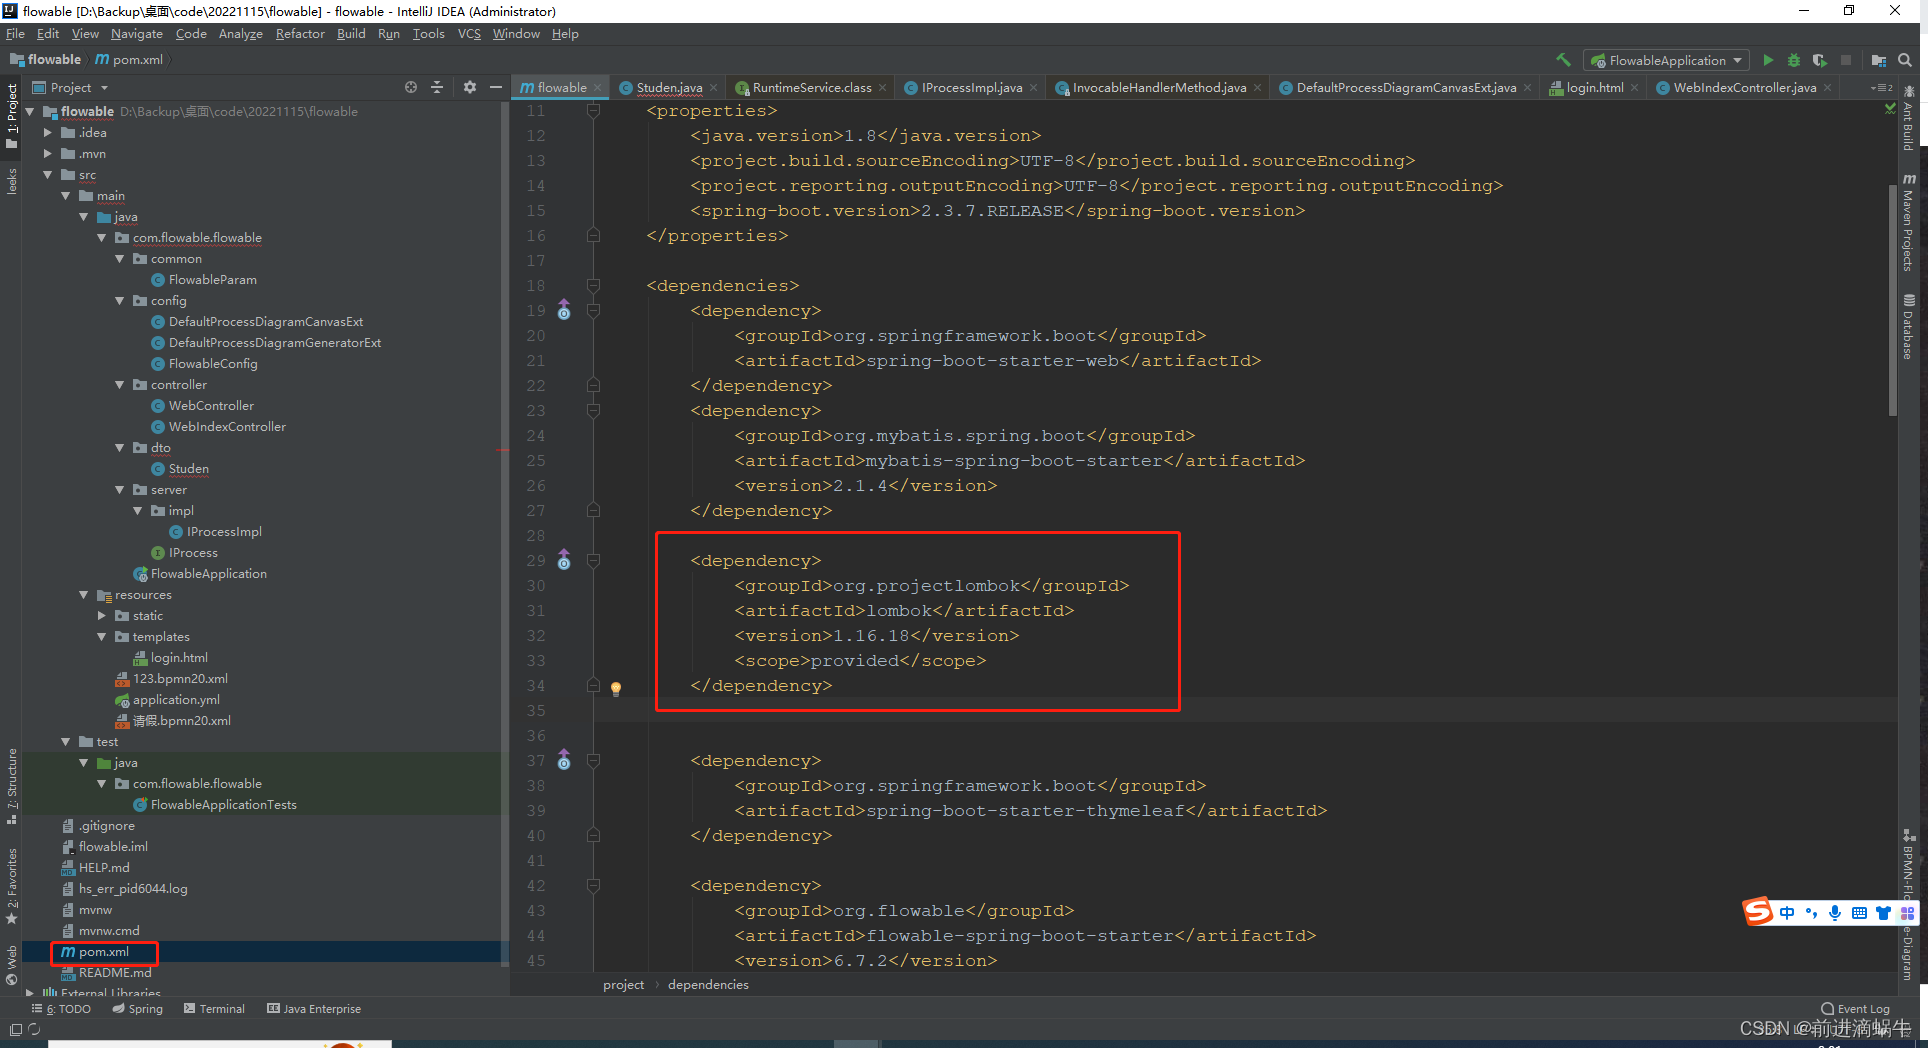The height and width of the screenshot is (1048, 1928).
Task: Open the FlowableApplication run configuration dropdown
Action: click(1665, 60)
